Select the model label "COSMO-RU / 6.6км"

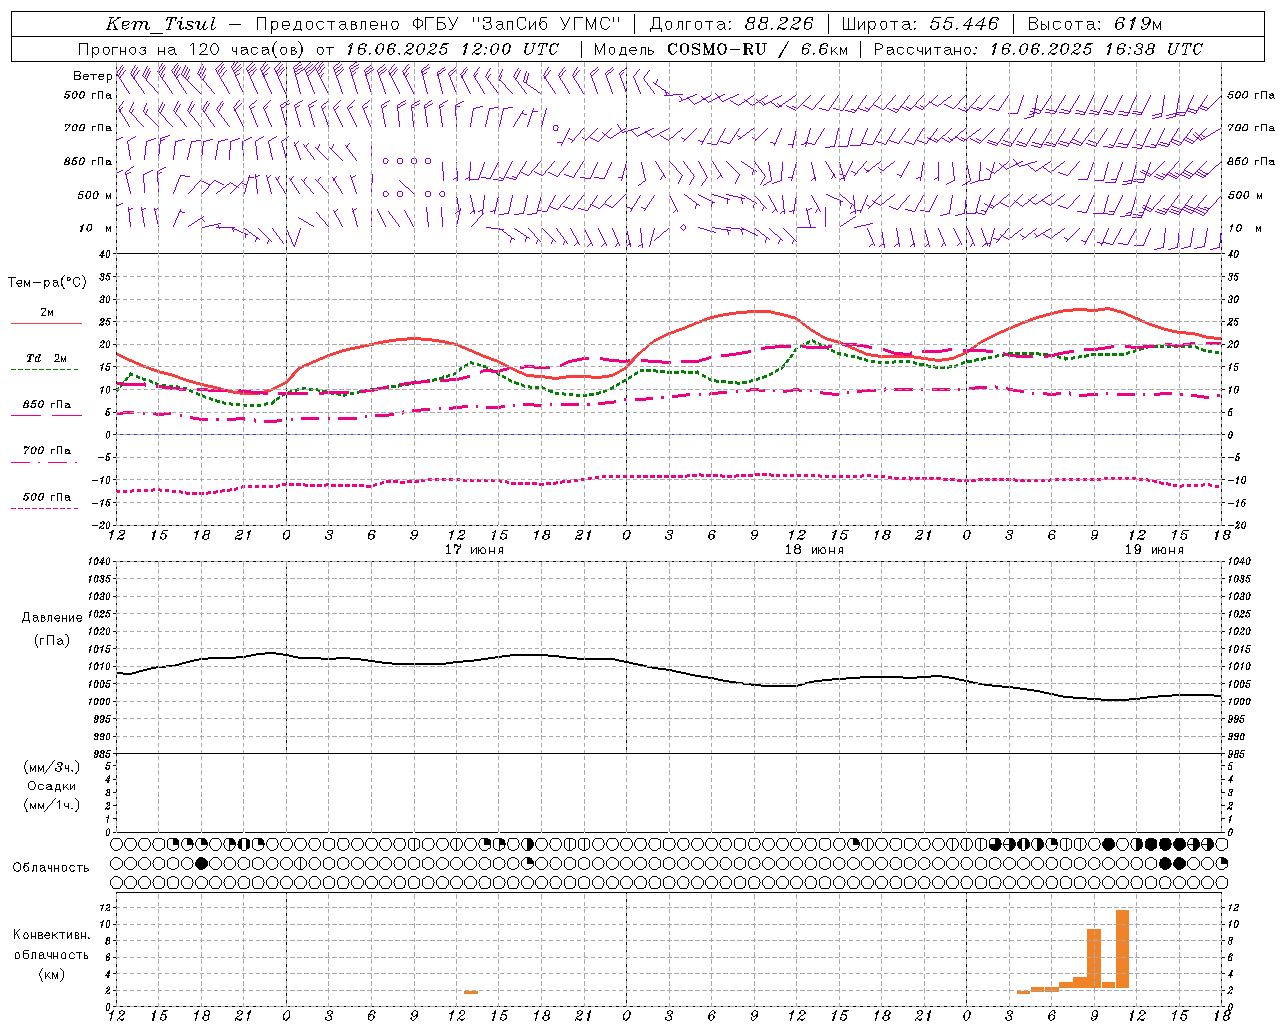tap(758, 48)
